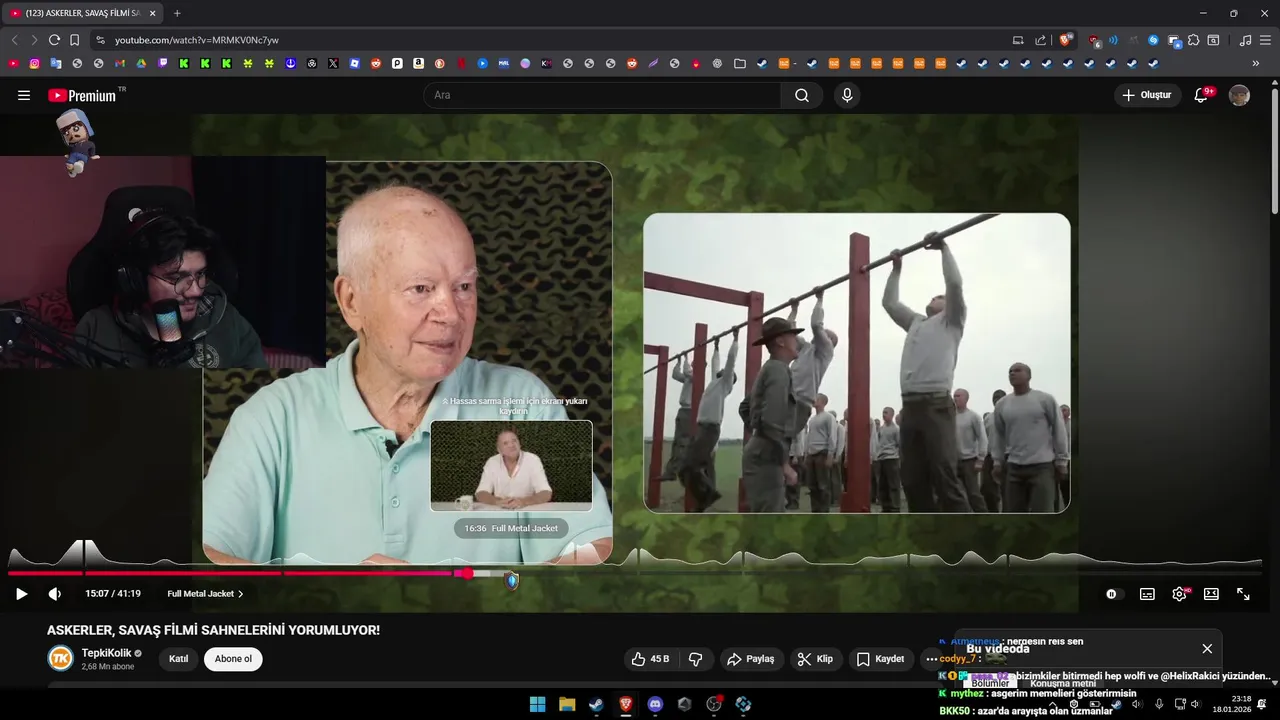Go back in browser history

14,40
